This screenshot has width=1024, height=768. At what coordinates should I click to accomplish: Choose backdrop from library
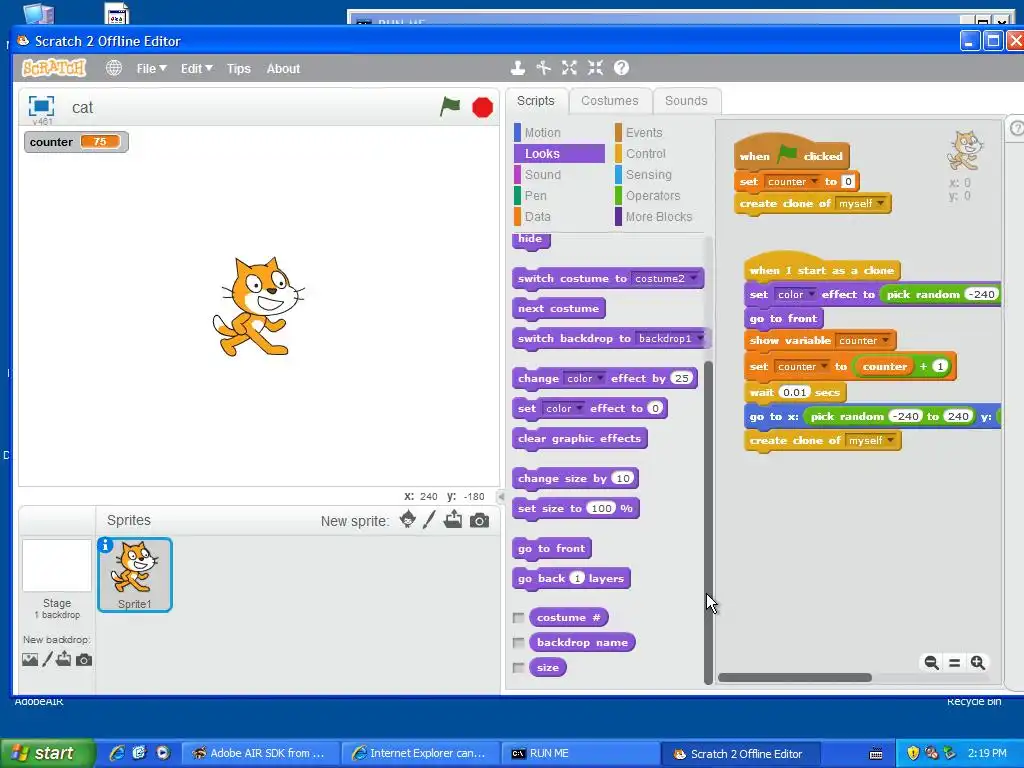[30, 660]
